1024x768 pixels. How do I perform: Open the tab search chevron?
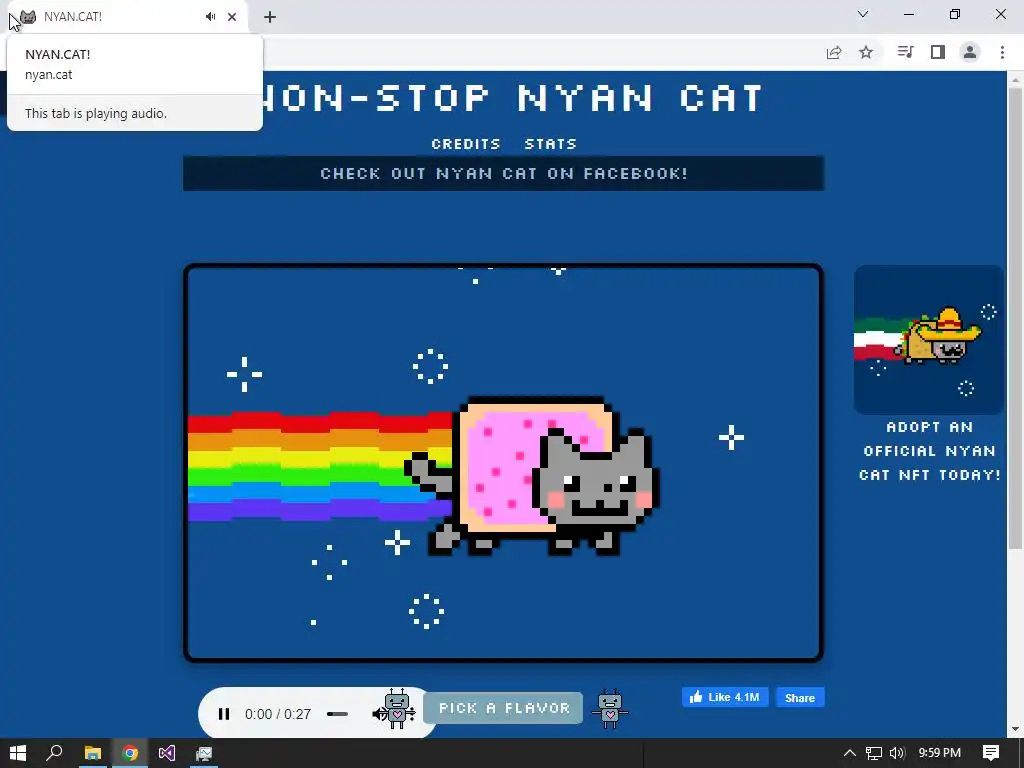(x=863, y=14)
